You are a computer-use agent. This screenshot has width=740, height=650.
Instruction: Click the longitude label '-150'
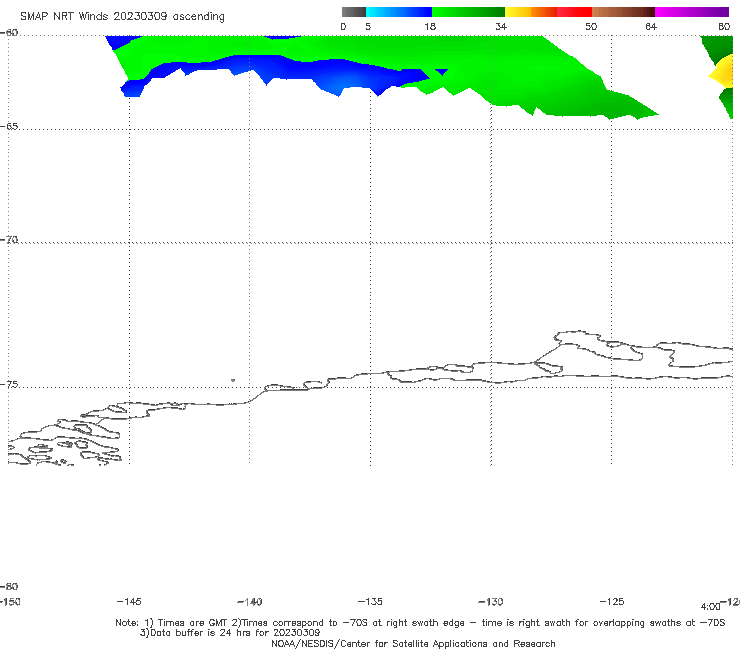(x=10, y=602)
